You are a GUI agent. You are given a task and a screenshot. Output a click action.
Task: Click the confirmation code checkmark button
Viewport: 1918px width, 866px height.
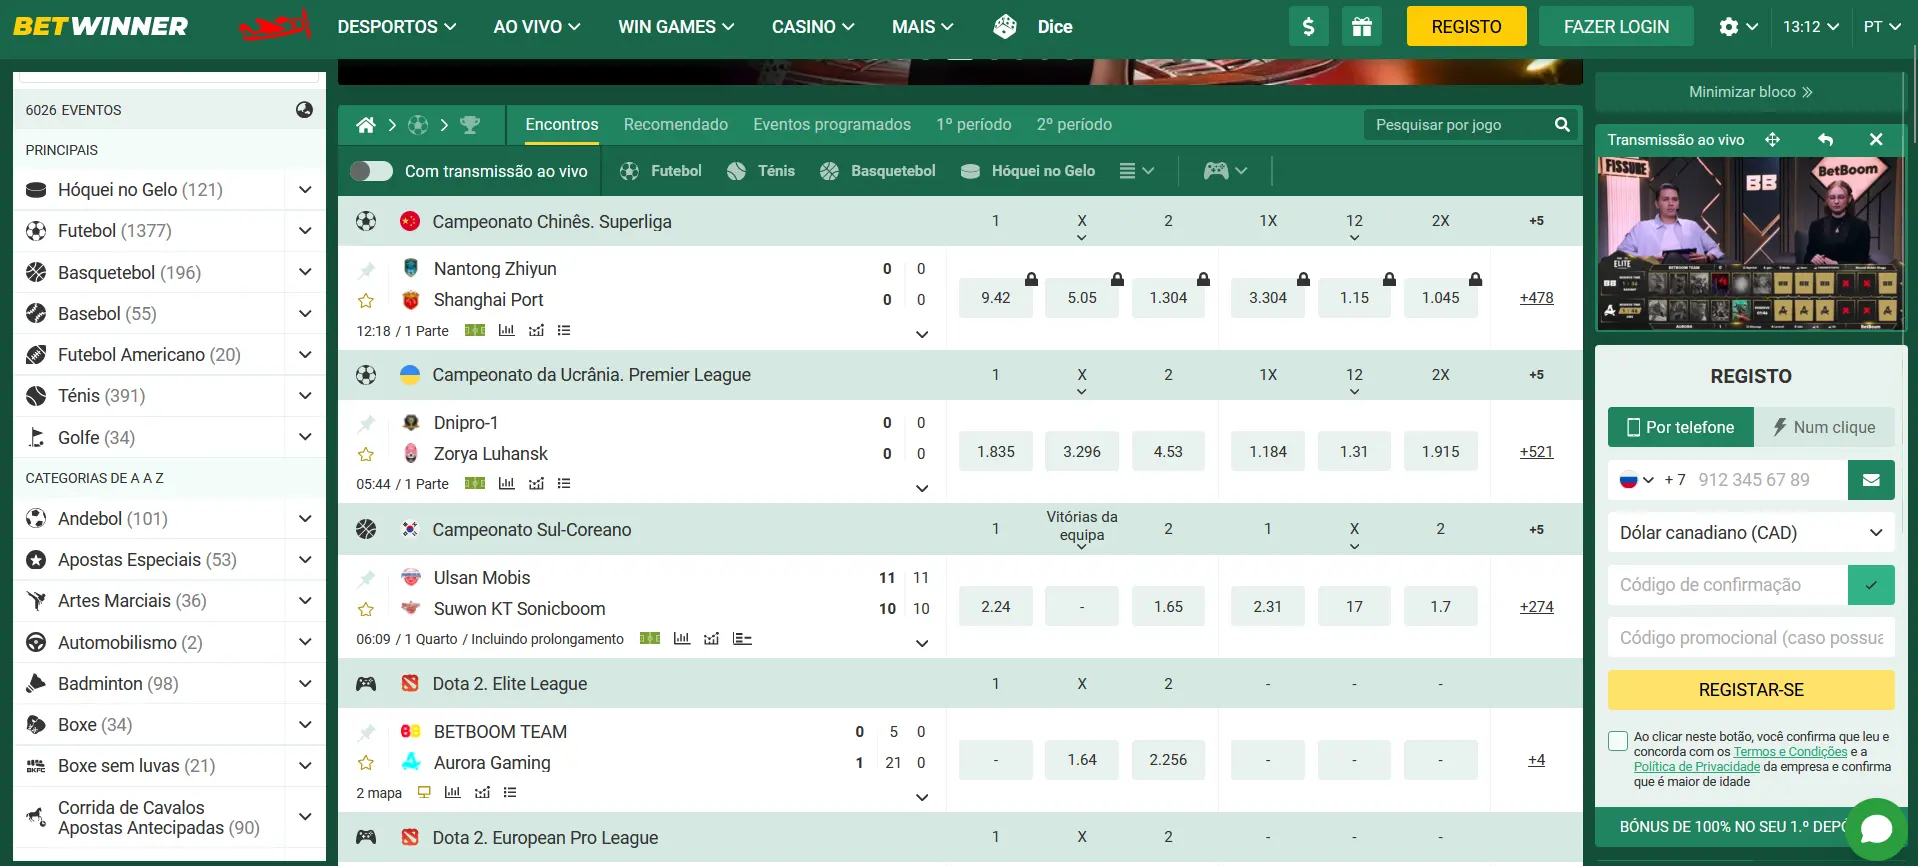[1871, 585]
